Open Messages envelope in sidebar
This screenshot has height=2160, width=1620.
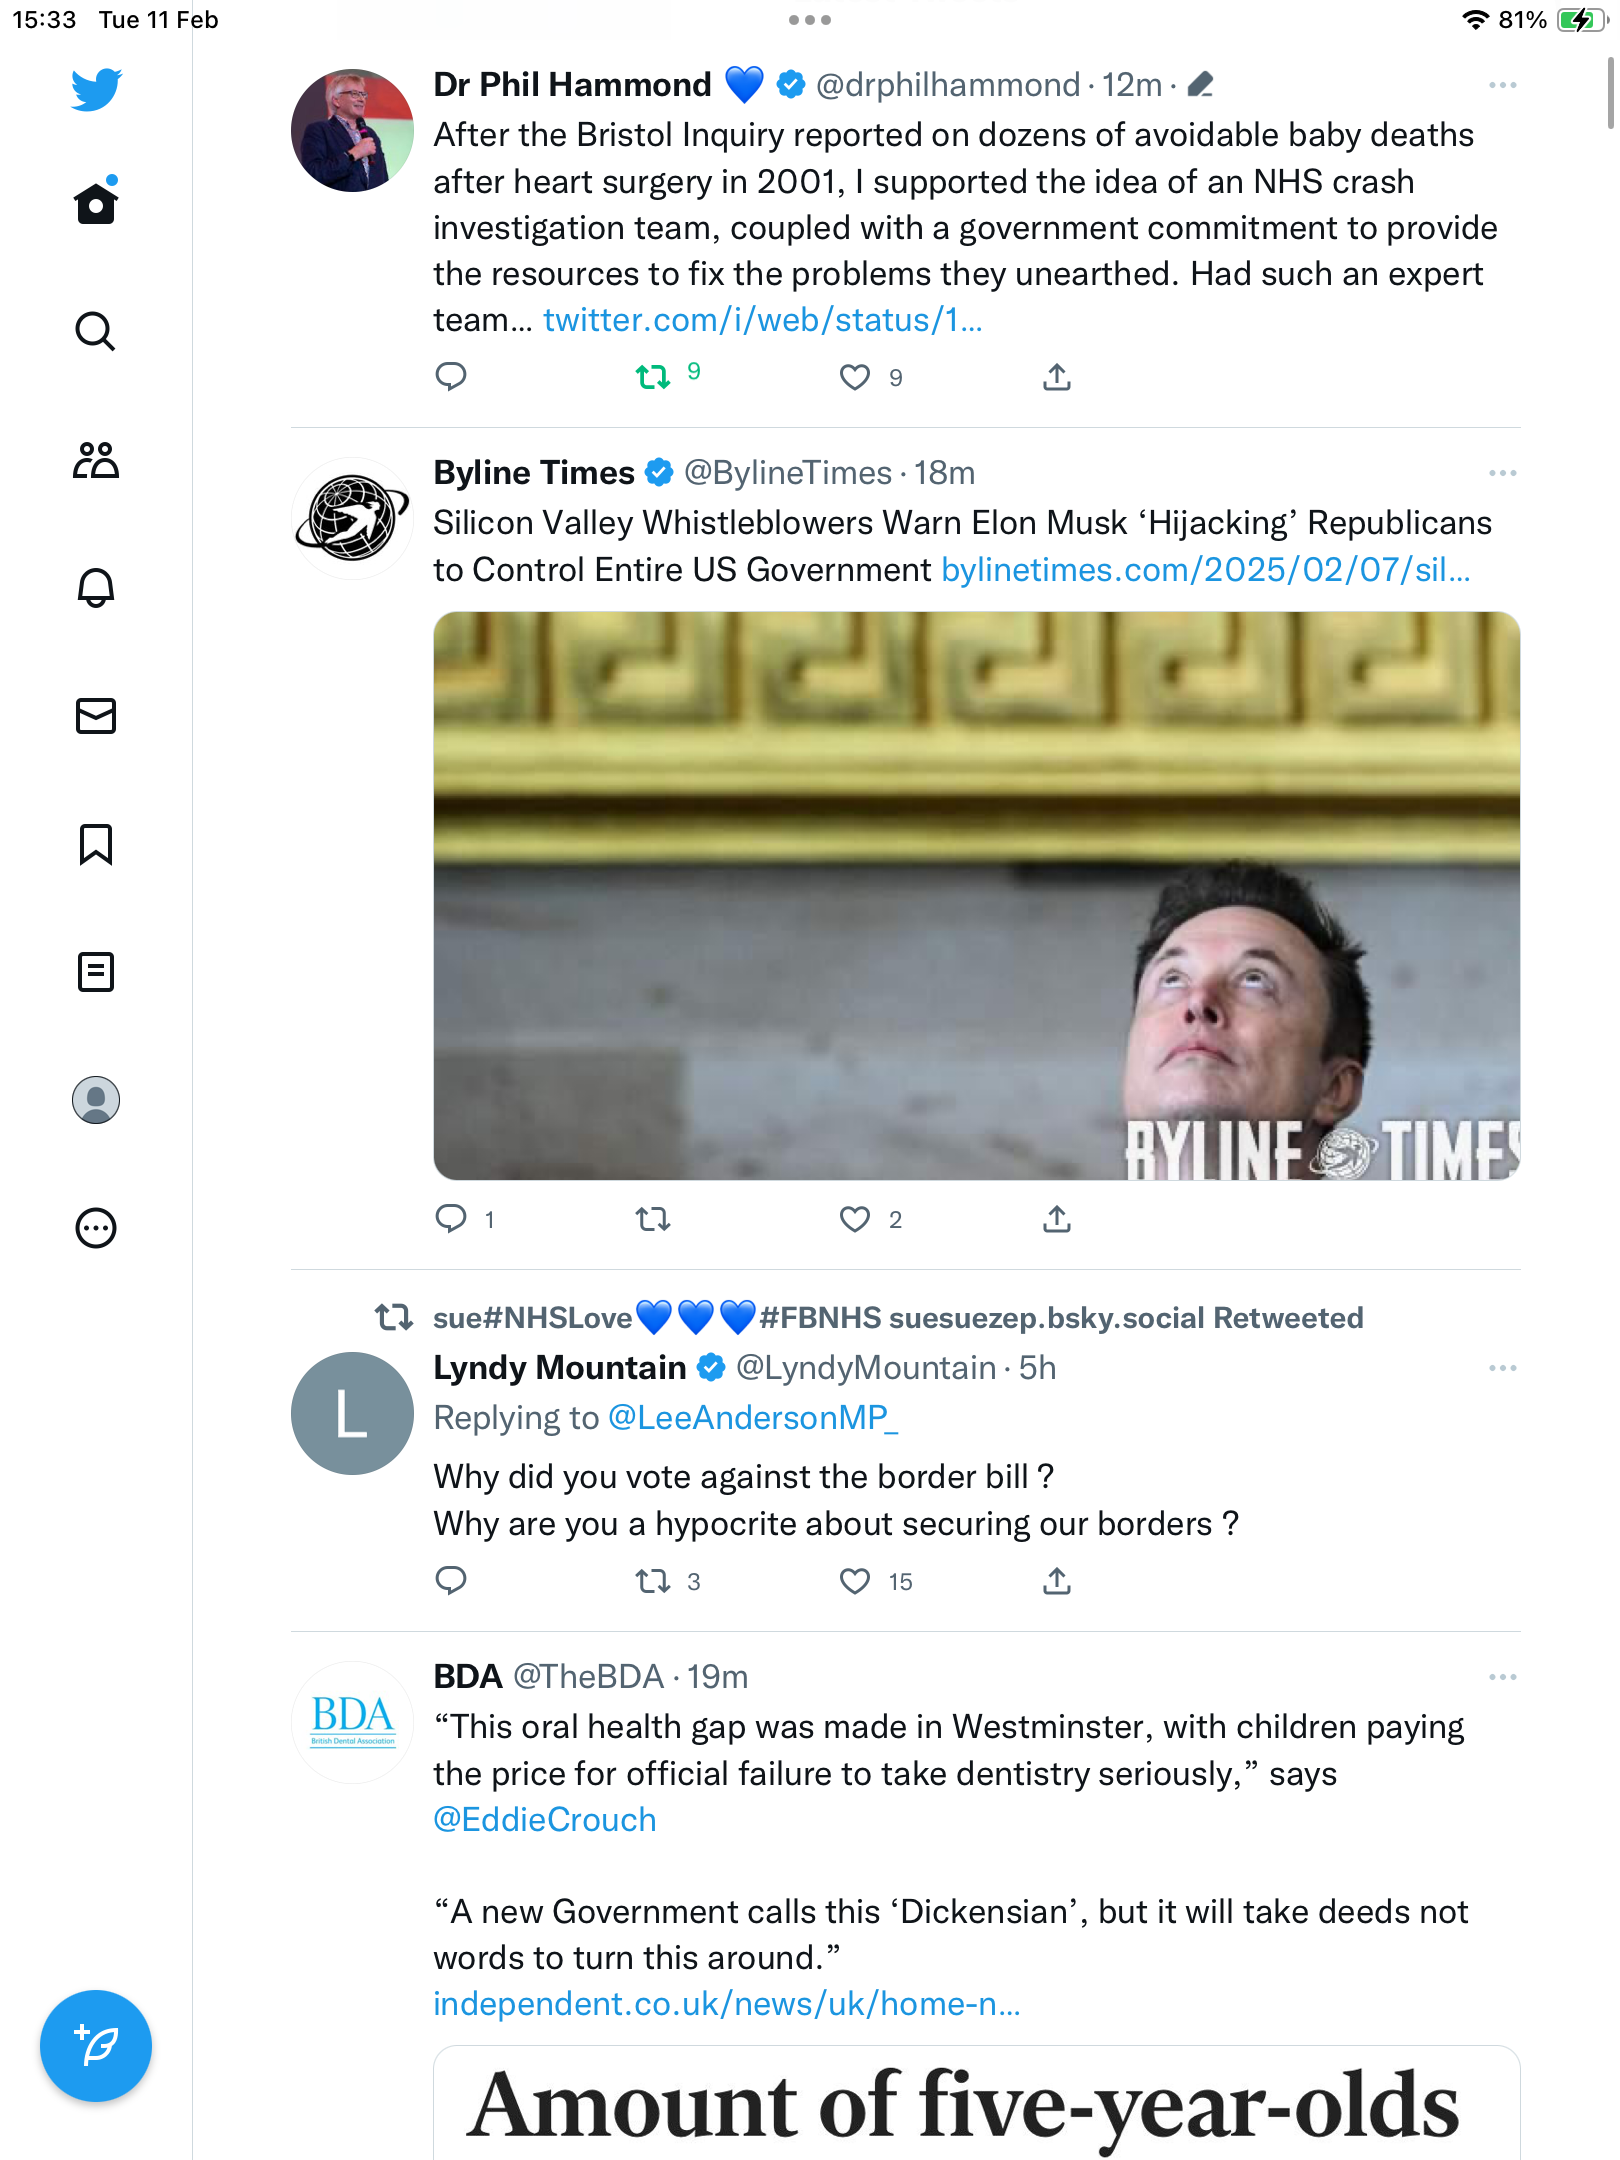(96, 716)
